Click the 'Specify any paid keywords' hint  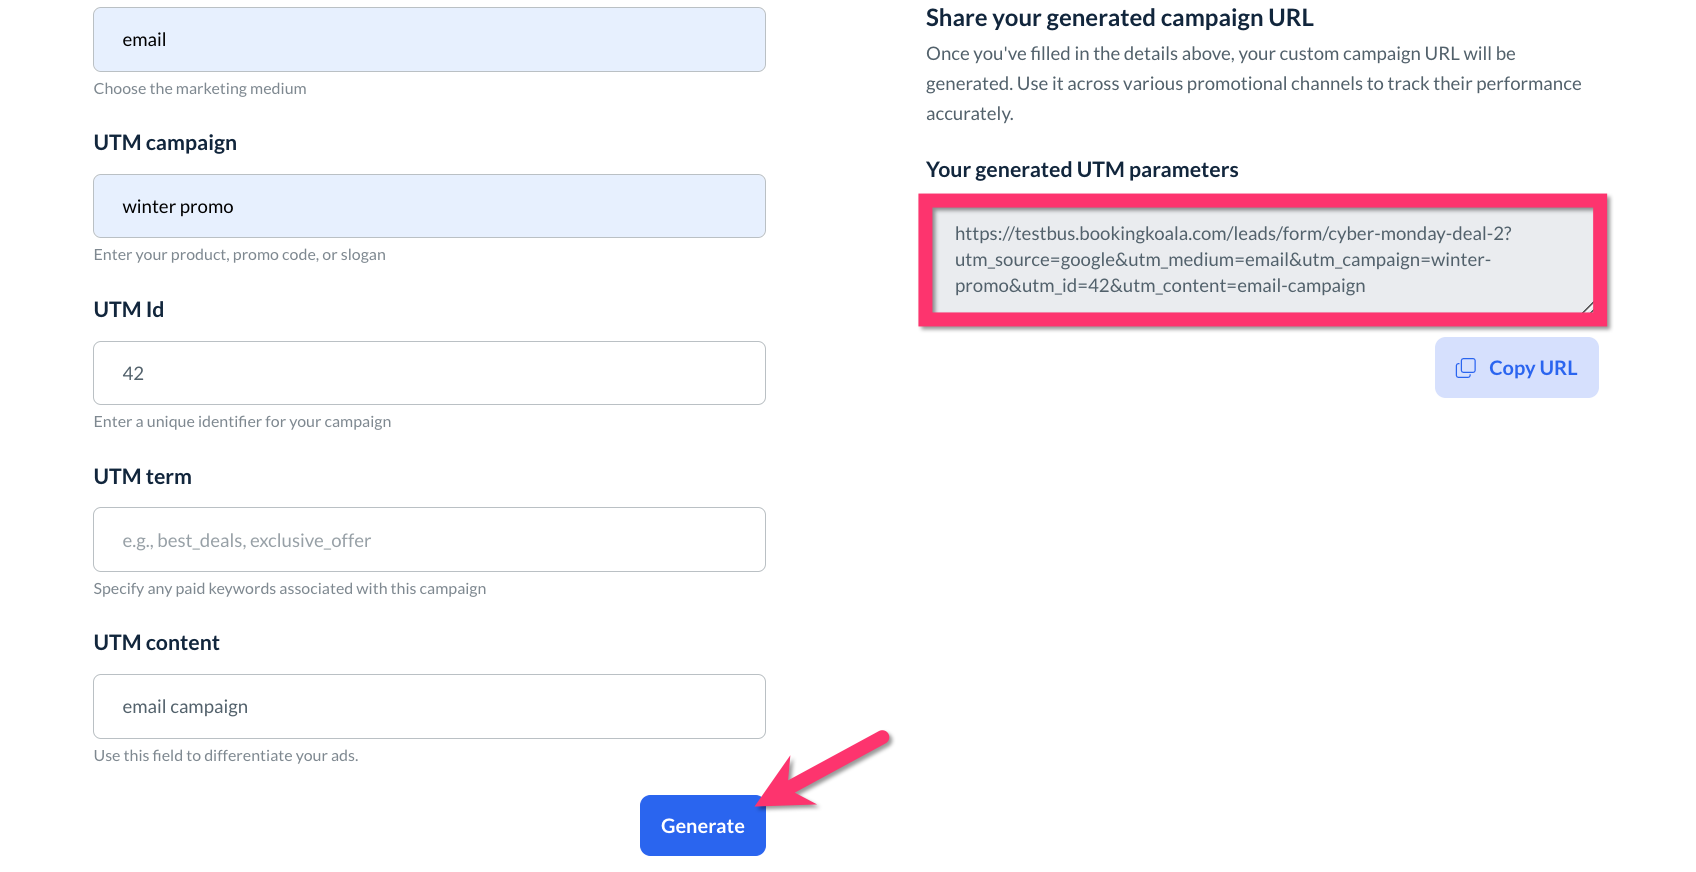(x=289, y=589)
